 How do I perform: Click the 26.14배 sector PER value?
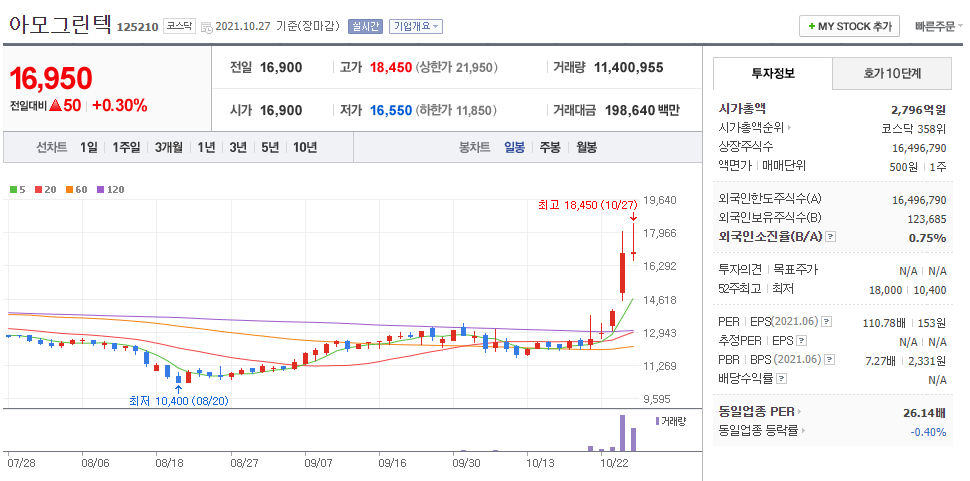[x=924, y=412]
